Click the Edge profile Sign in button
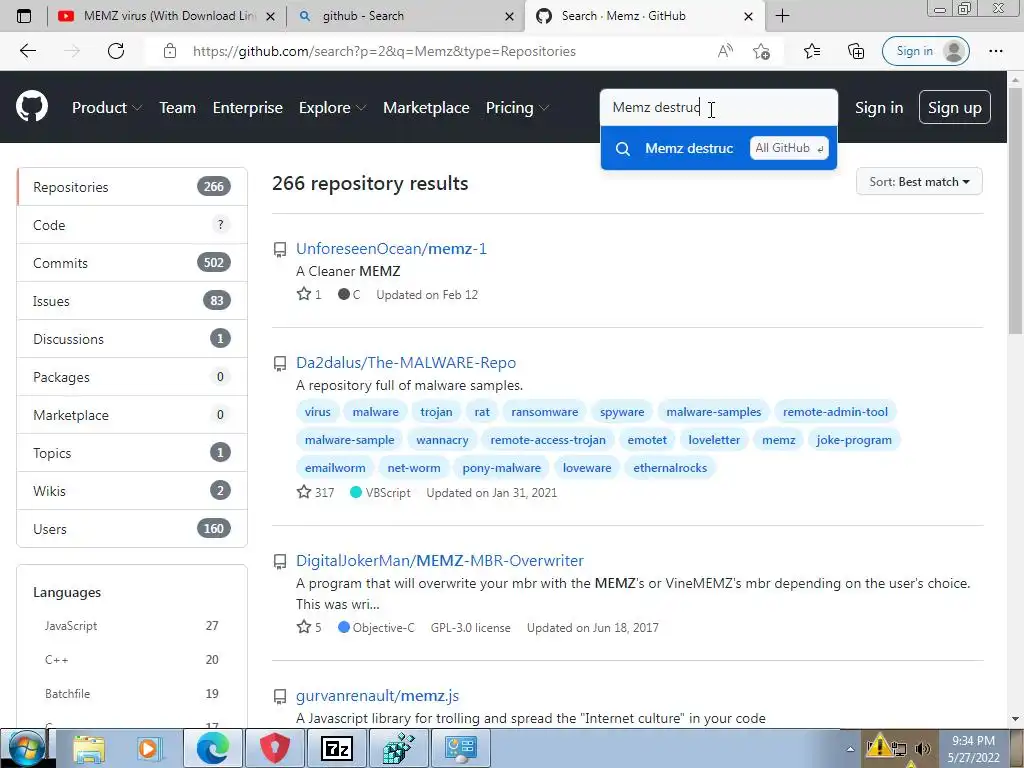 (925, 51)
